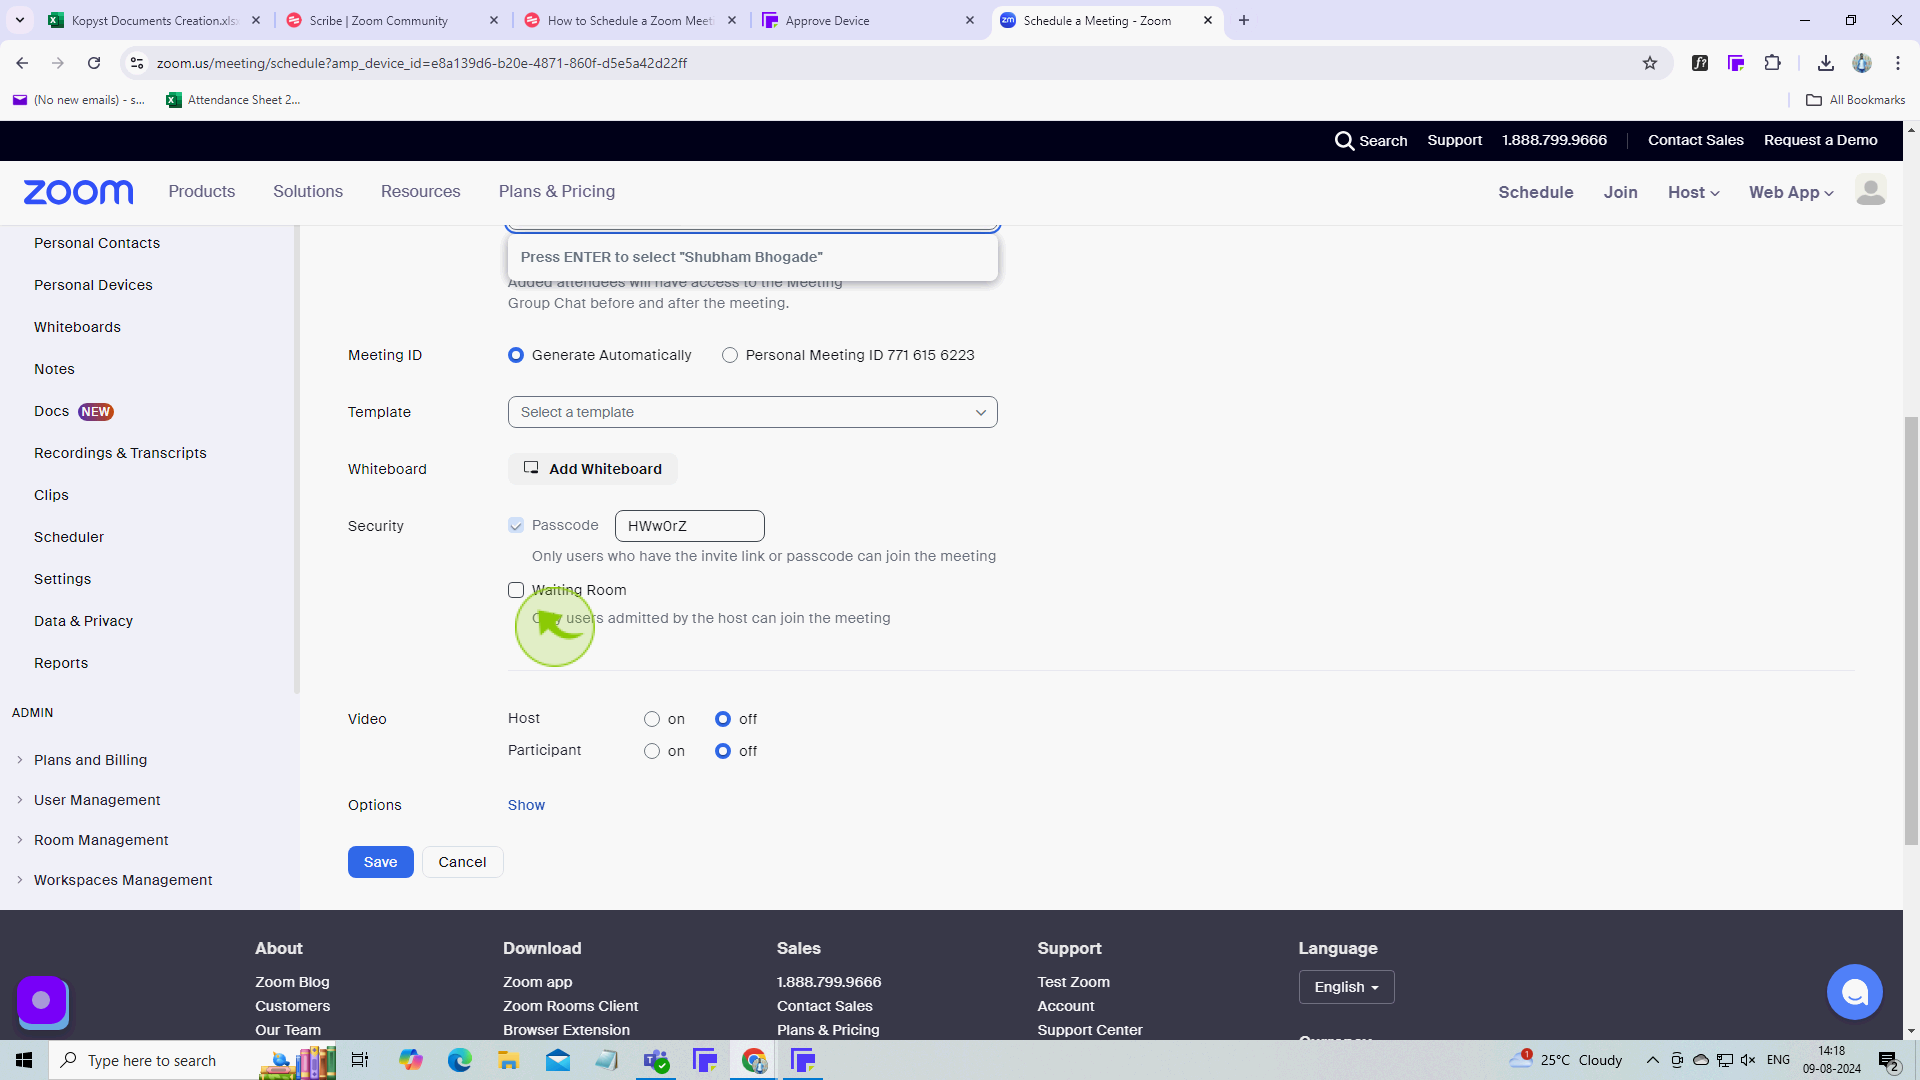This screenshot has width=1920, height=1080.
Task: Switch to the Scribe Zoom Community tab
Action: pyautogui.click(x=392, y=20)
